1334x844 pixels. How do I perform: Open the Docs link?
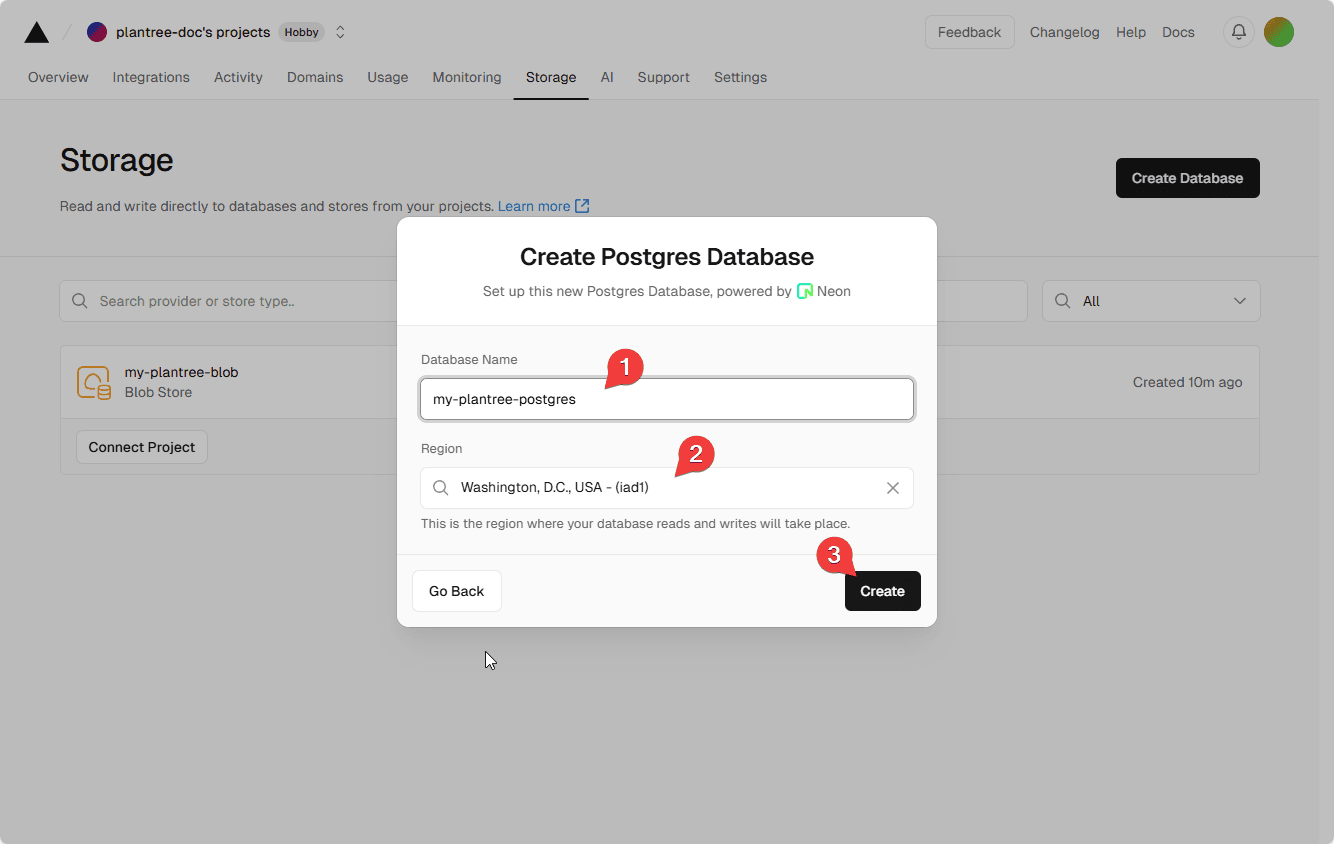[x=1178, y=32]
